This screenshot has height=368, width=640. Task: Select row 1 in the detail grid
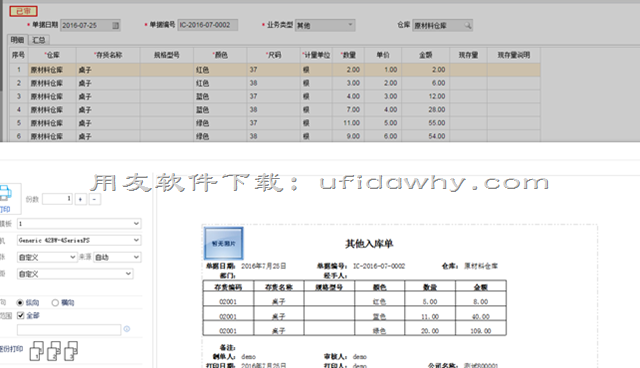point(275,70)
